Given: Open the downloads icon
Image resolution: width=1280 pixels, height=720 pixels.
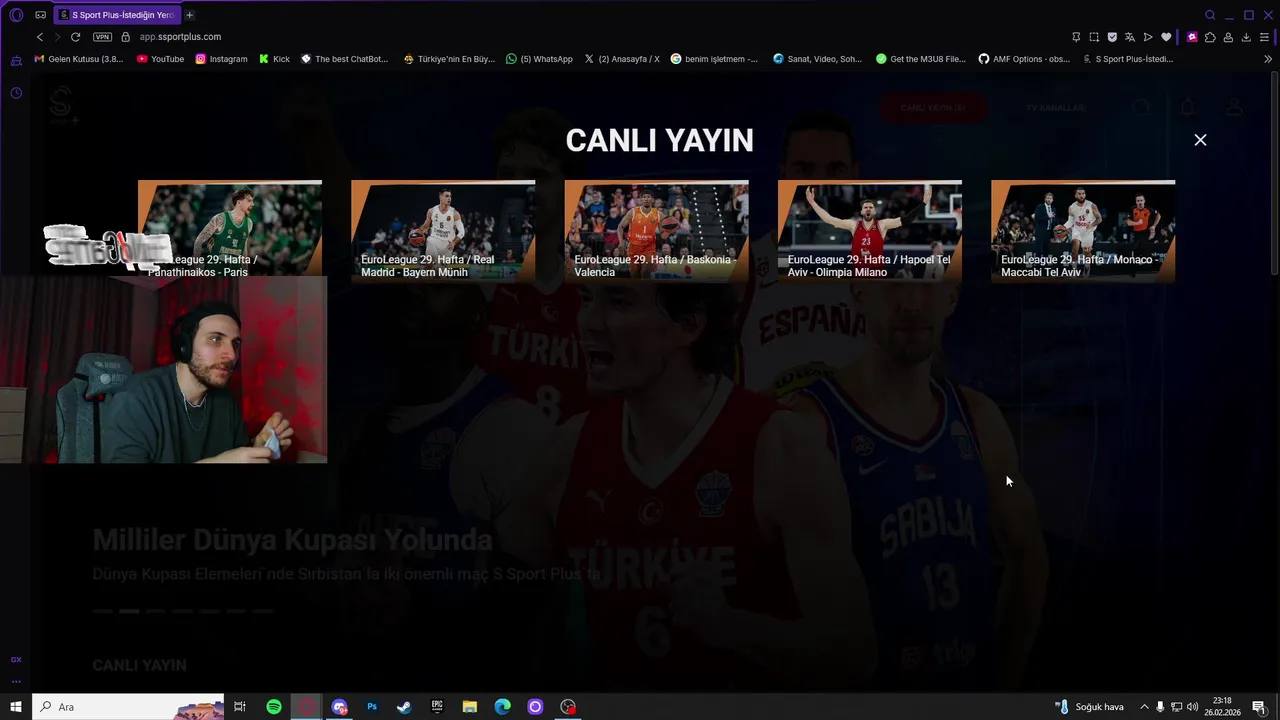Looking at the screenshot, I should [x=1246, y=37].
